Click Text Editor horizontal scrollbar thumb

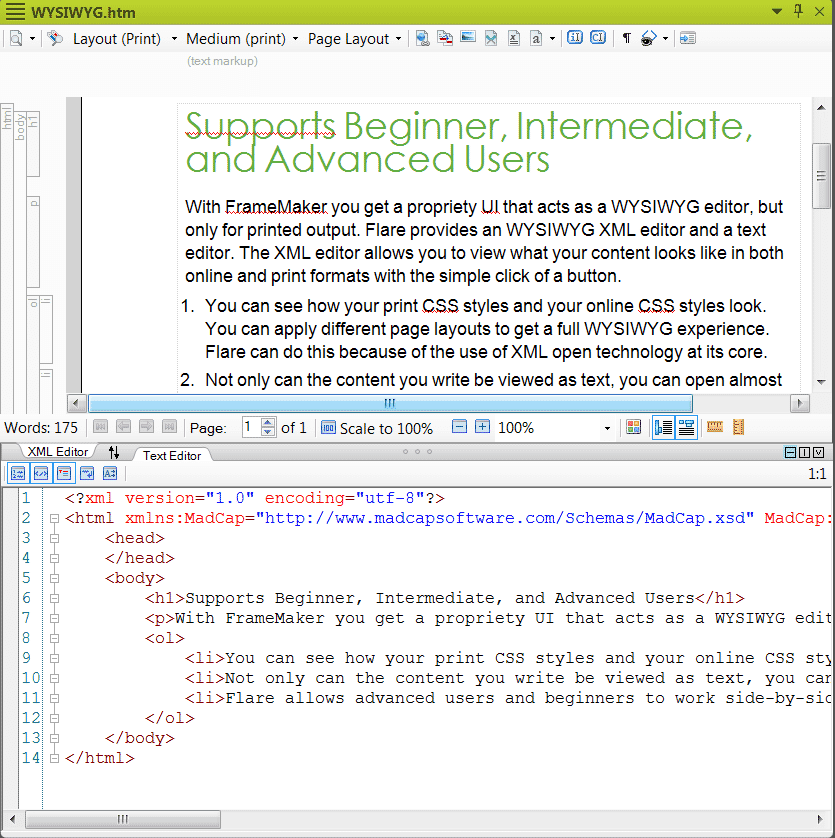pos(123,819)
